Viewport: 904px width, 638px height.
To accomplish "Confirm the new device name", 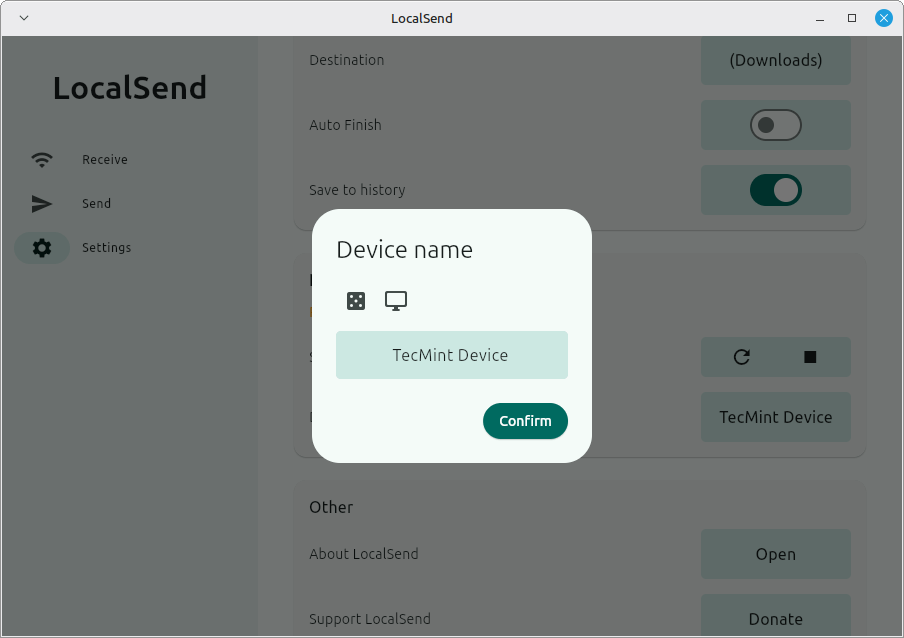I will click(x=525, y=421).
